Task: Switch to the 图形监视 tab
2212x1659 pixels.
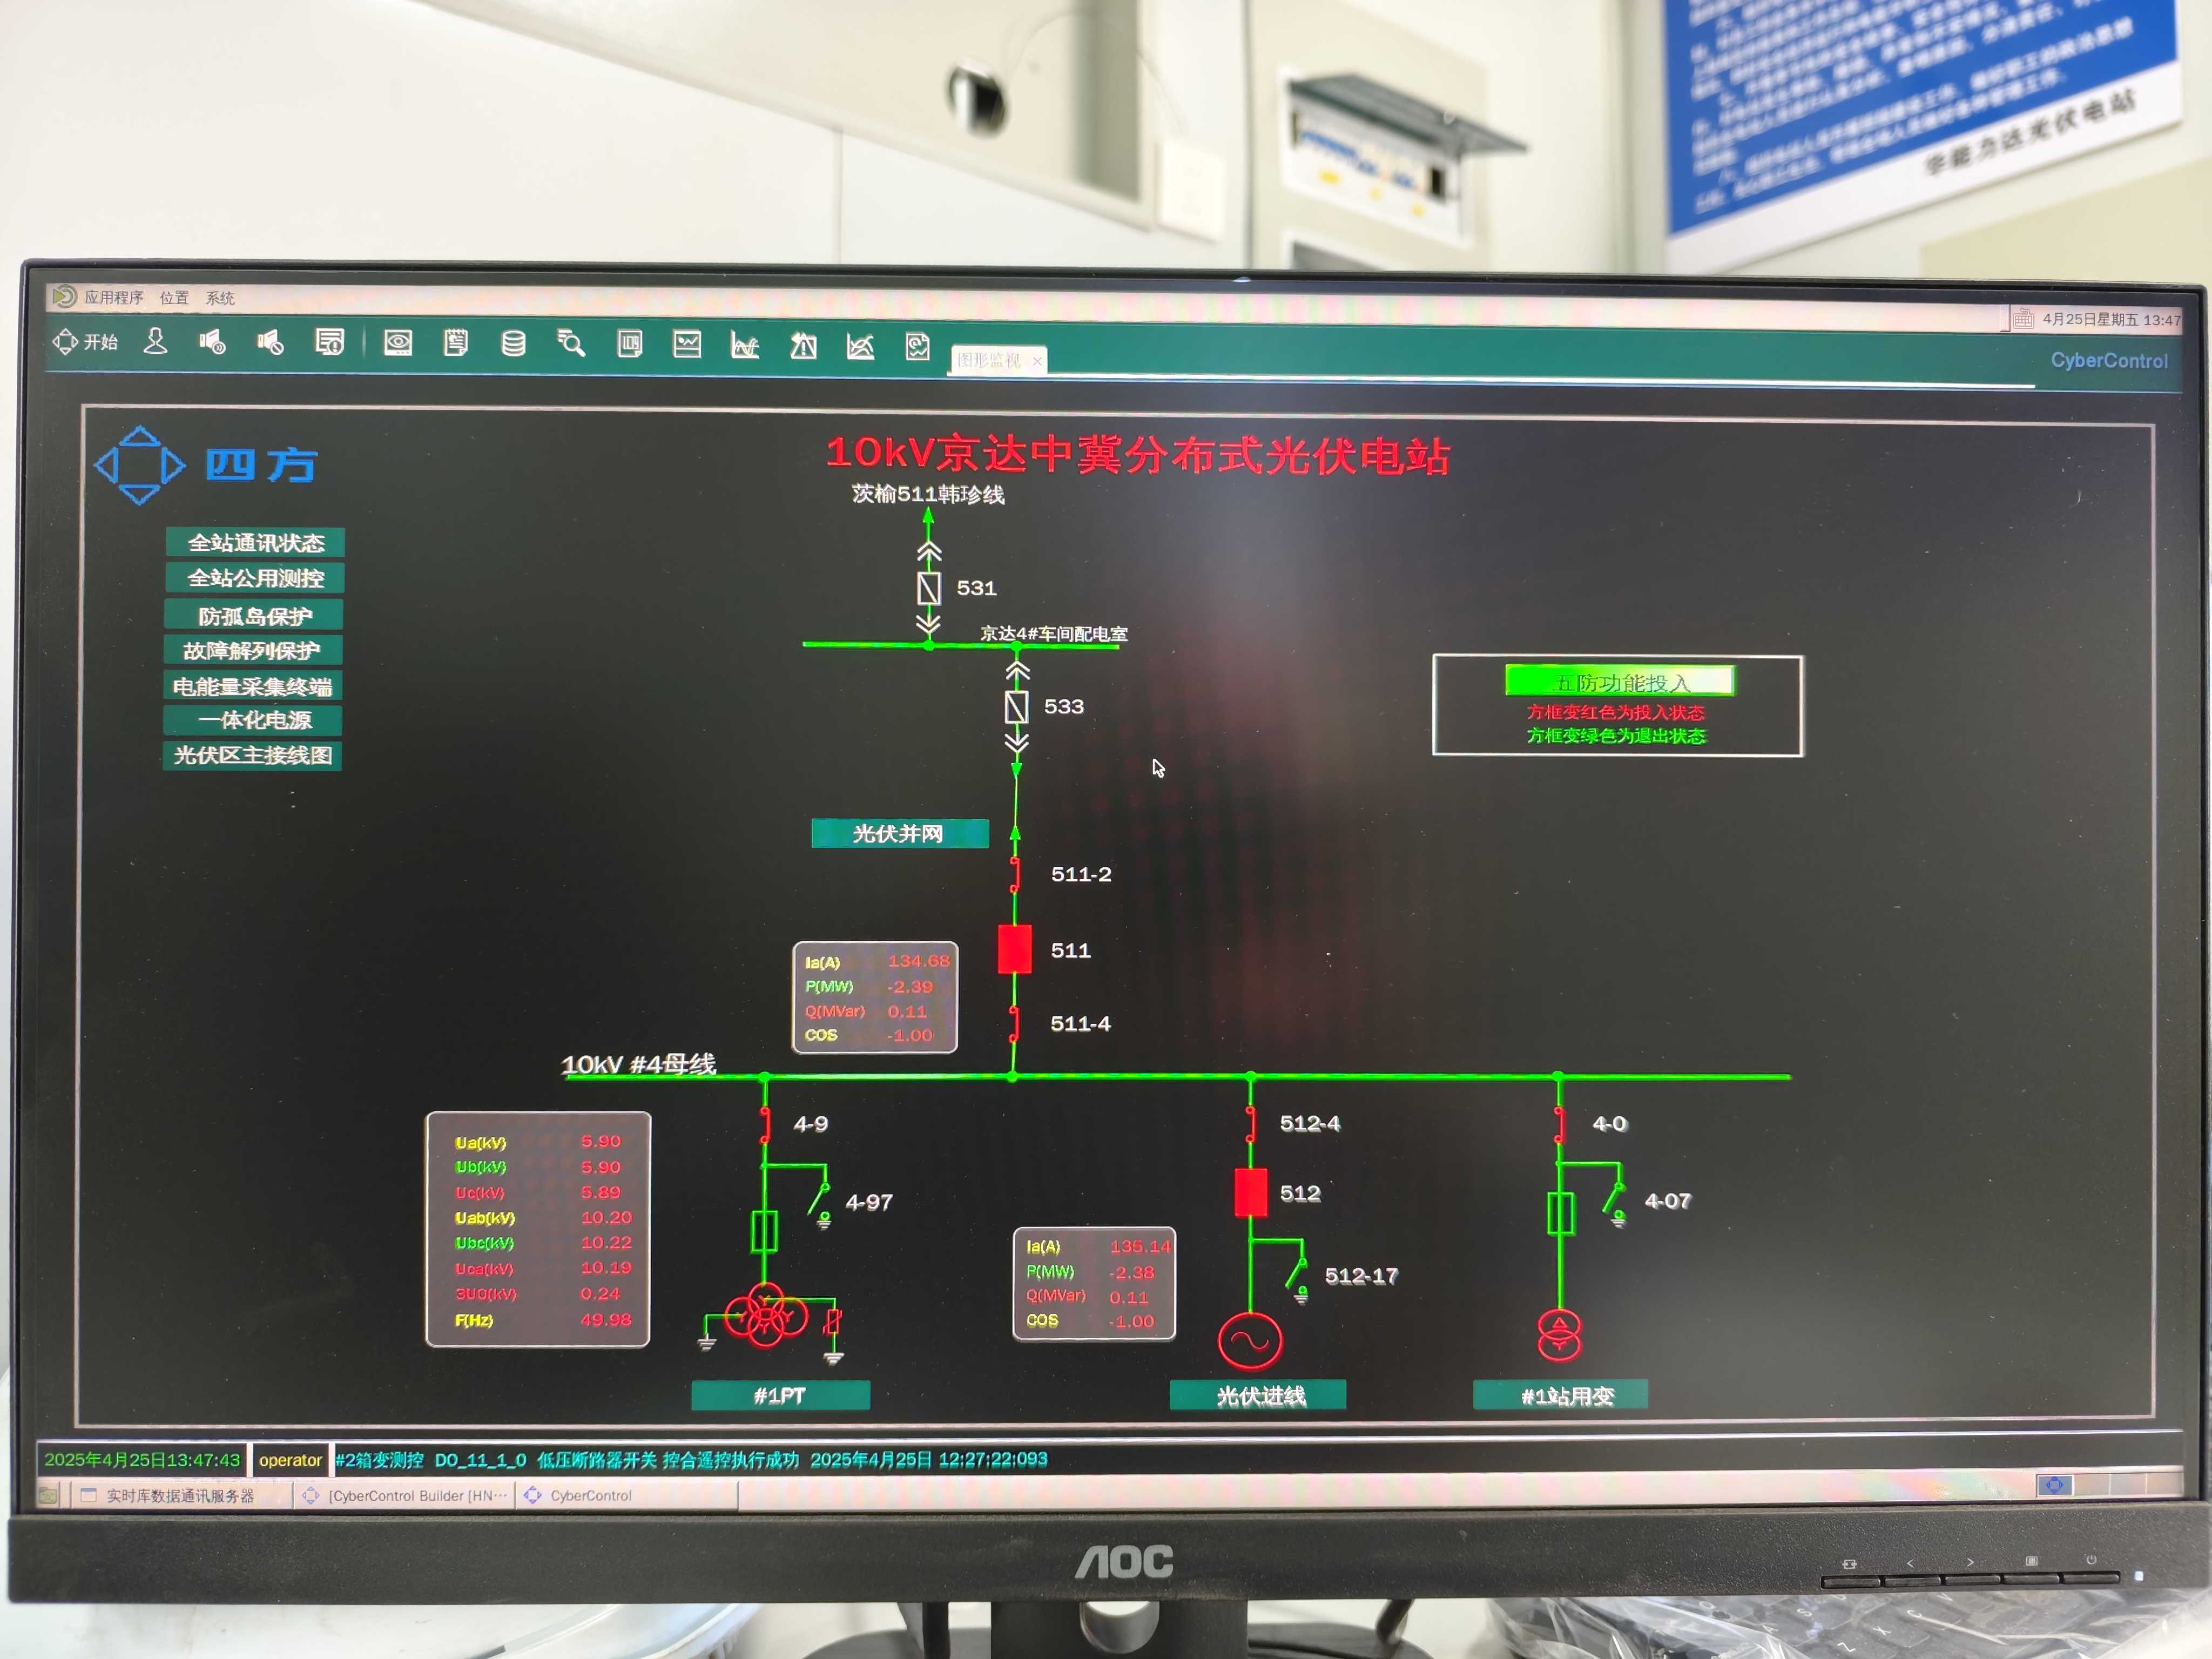Action: [x=989, y=360]
